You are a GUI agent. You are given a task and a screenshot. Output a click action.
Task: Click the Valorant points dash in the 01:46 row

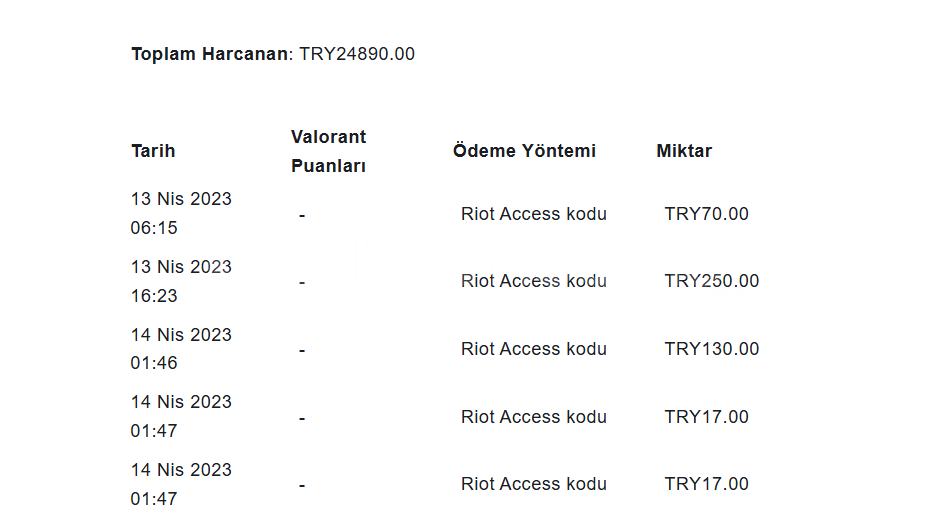click(302, 350)
